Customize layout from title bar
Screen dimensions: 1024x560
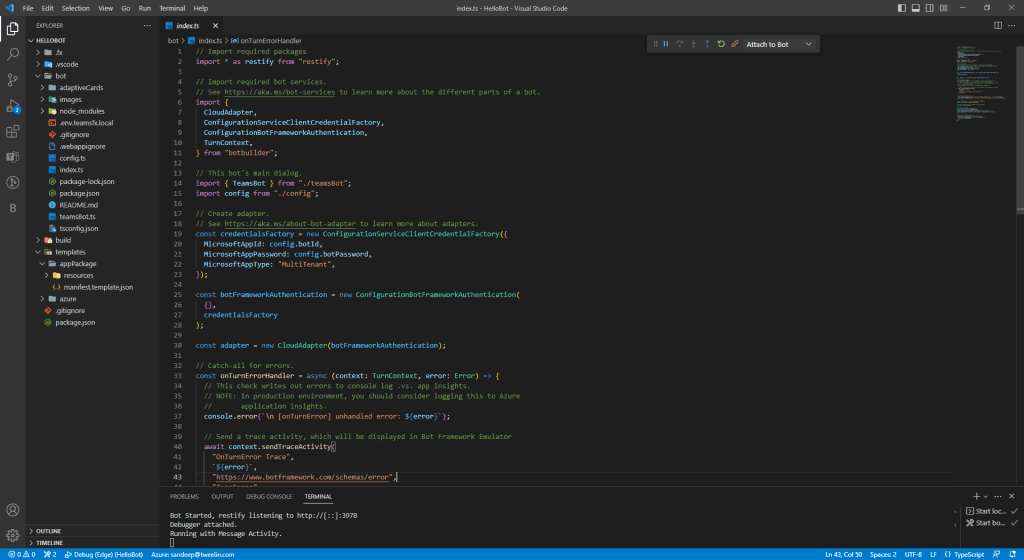coord(944,8)
